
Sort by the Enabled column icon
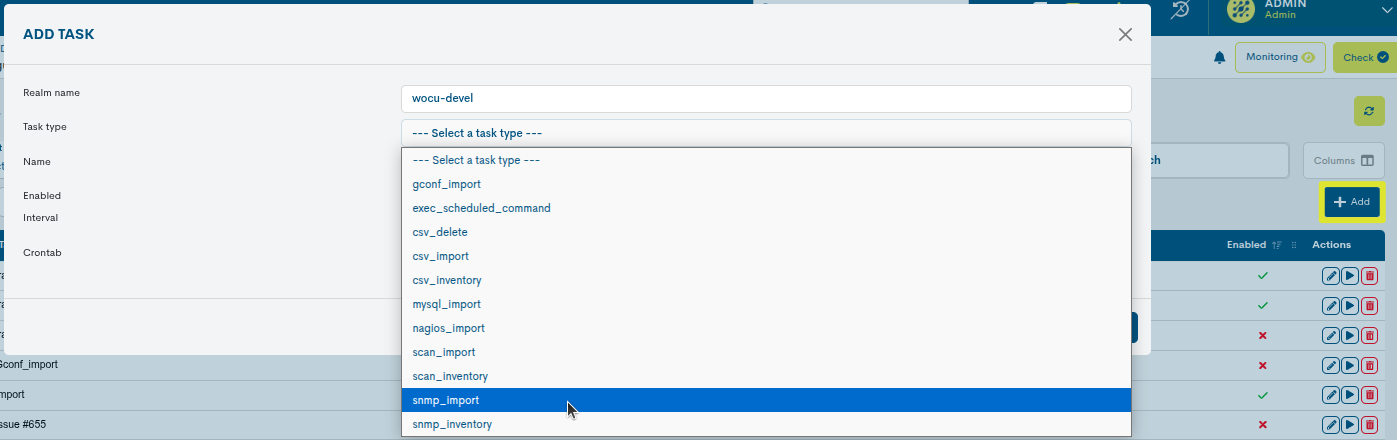[x=1276, y=245]
